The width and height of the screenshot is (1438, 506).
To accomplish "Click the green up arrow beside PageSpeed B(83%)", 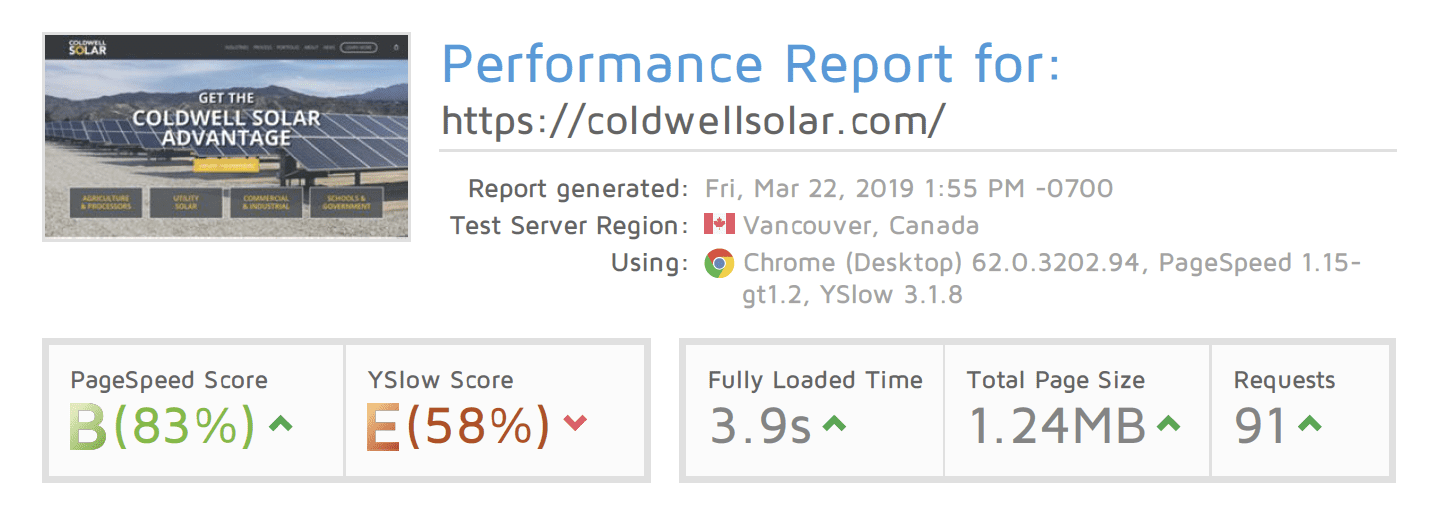I will point(281,424).
